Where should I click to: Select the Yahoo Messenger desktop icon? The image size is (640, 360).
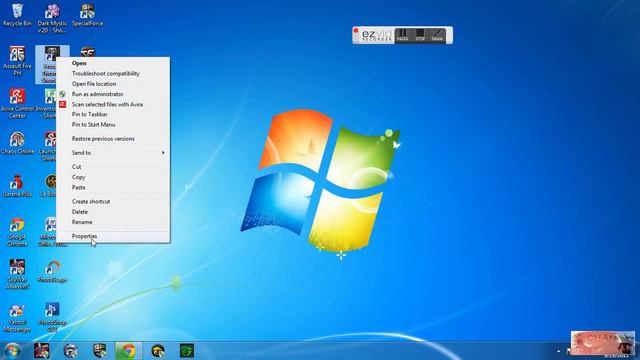point(17,318)
